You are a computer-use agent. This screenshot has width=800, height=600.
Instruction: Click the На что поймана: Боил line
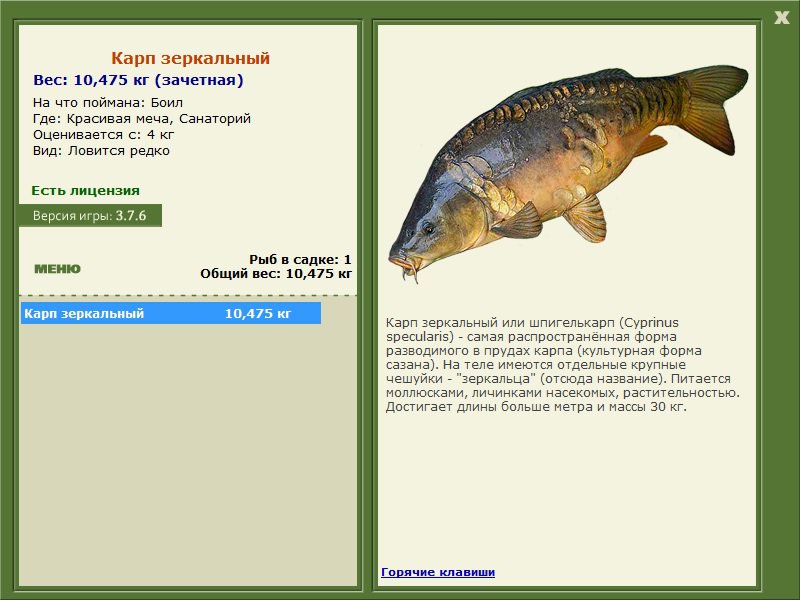pos(108,103)
